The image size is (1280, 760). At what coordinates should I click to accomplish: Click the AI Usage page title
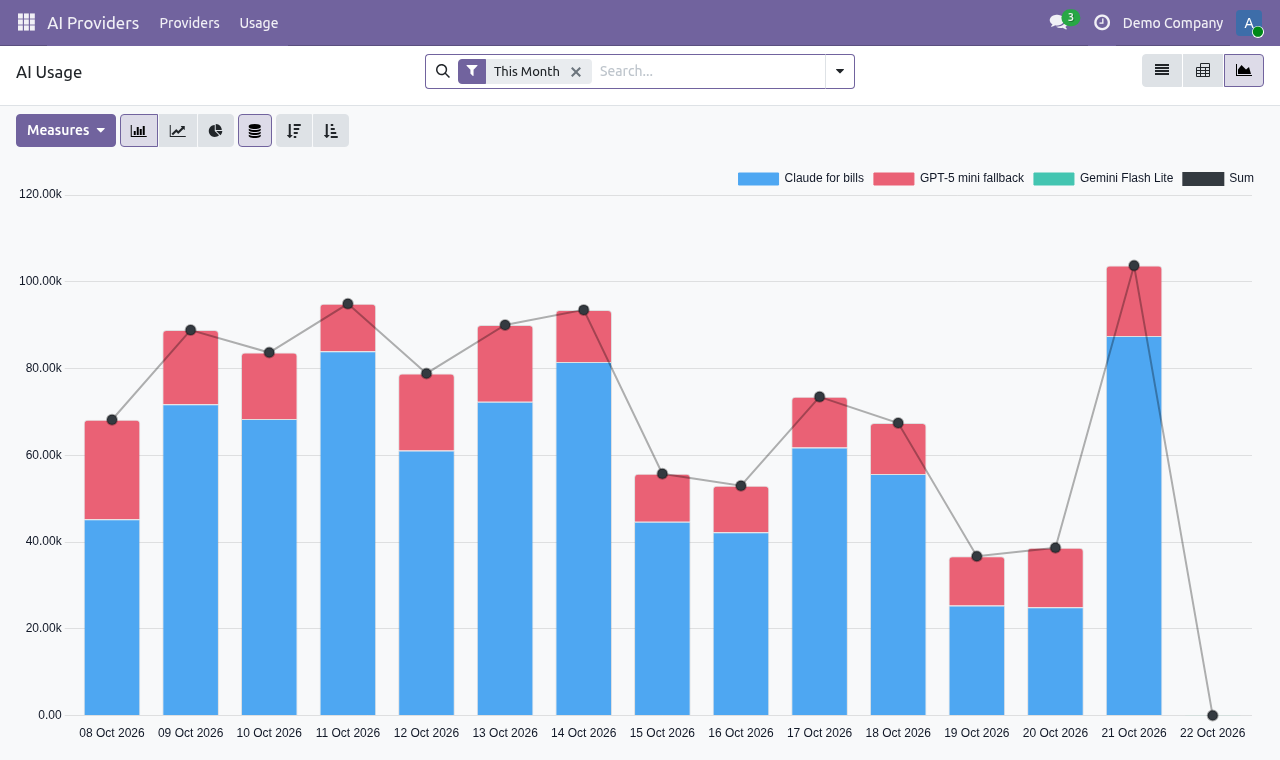tap(49, 72)
